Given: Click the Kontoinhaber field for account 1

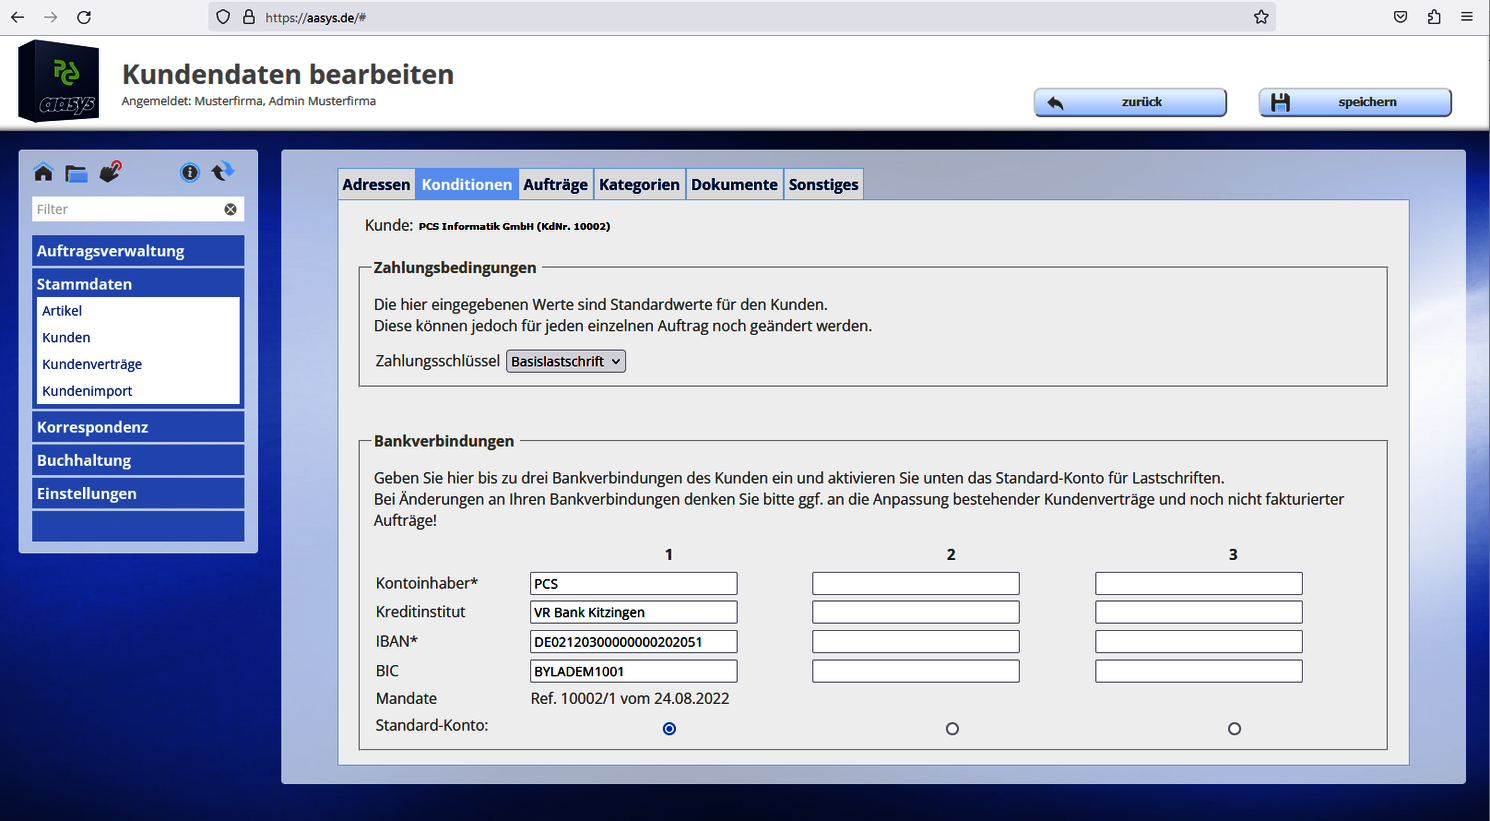Looking at the screenshot, I should 634,583.
